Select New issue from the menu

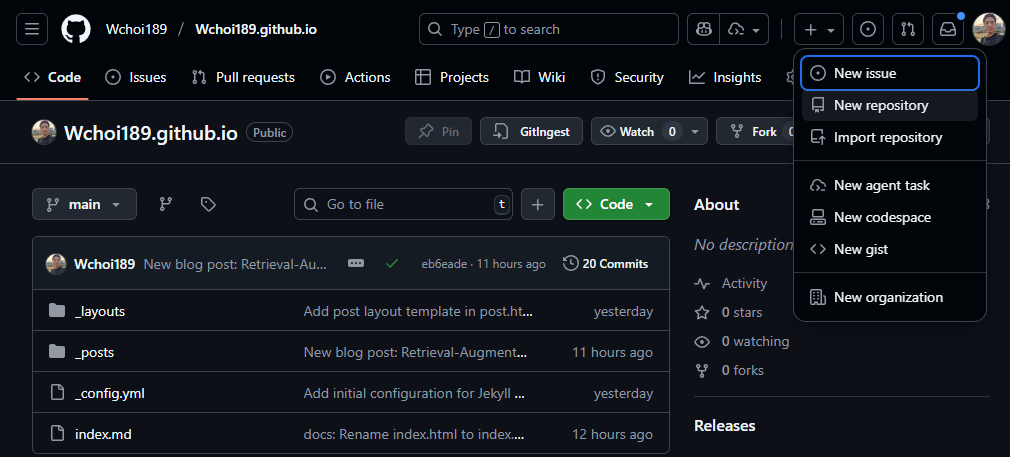[x=890, y=73]
